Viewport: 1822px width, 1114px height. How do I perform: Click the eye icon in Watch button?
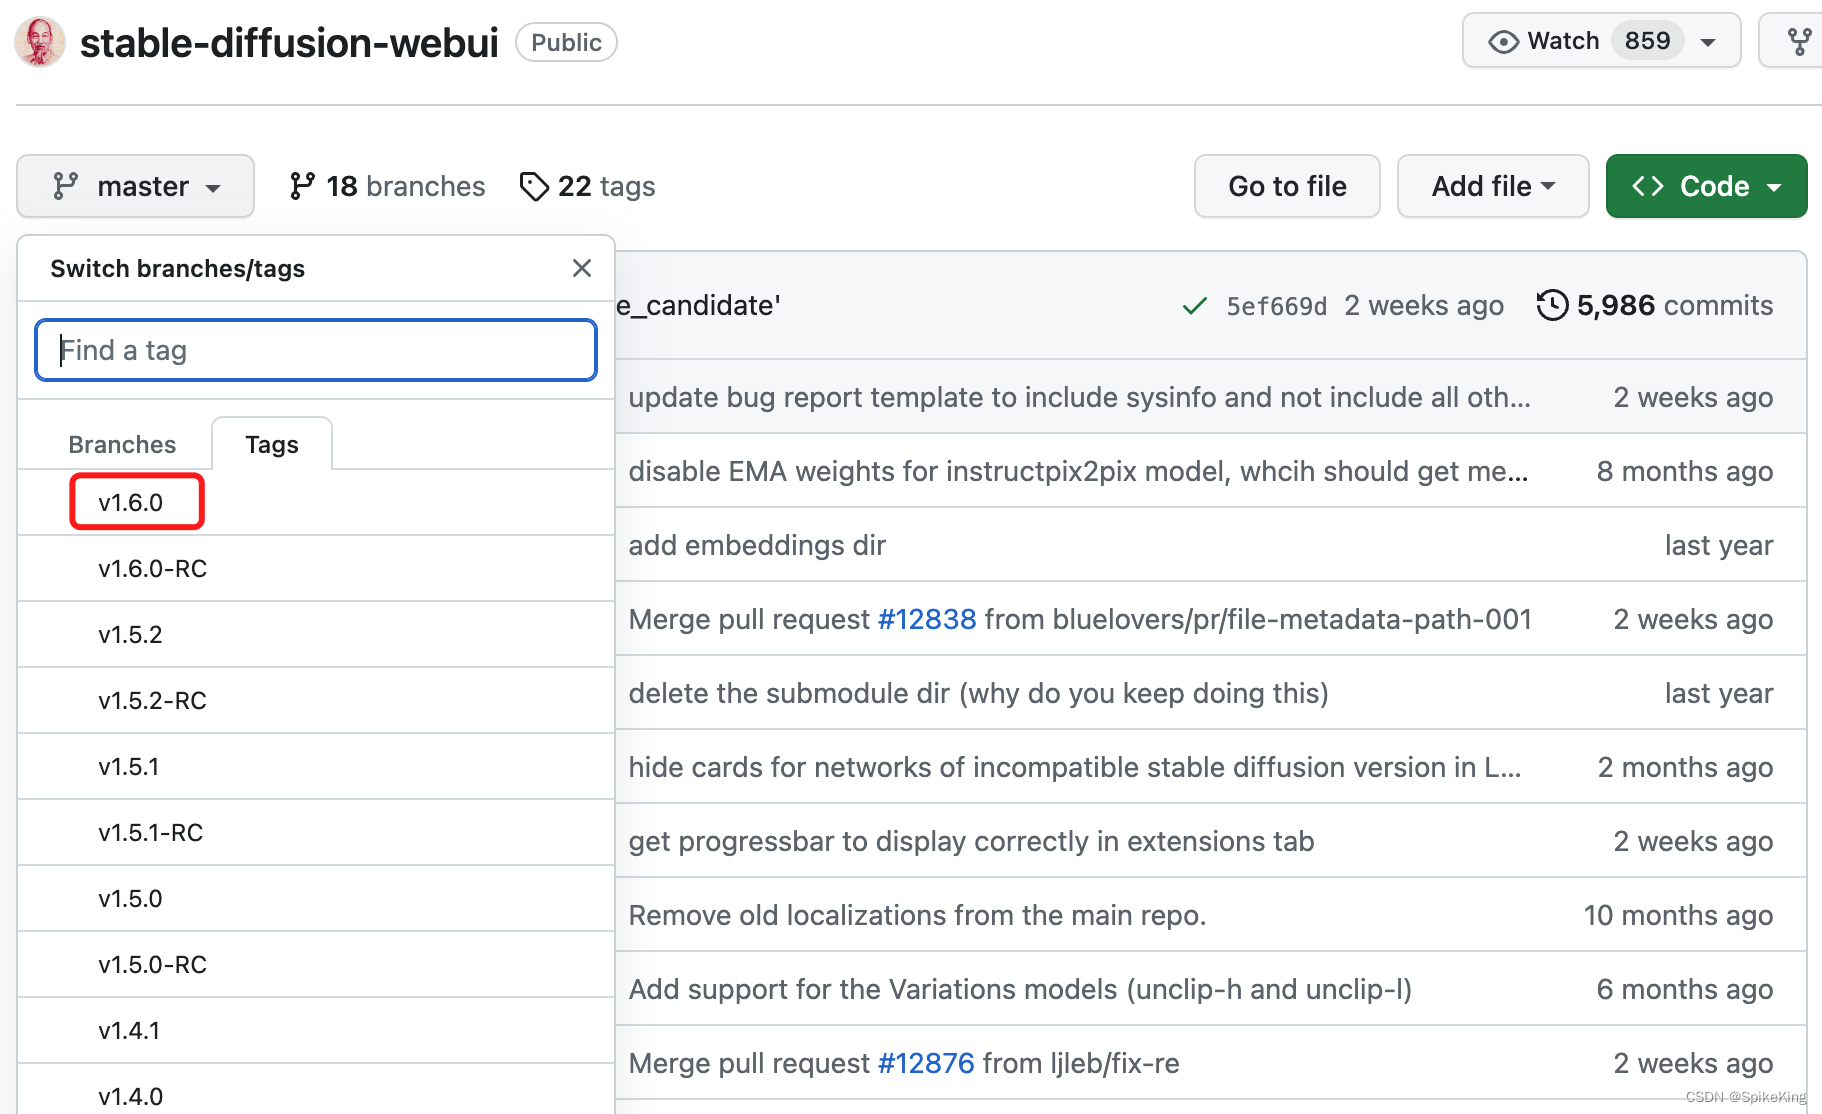[1503, 42]
